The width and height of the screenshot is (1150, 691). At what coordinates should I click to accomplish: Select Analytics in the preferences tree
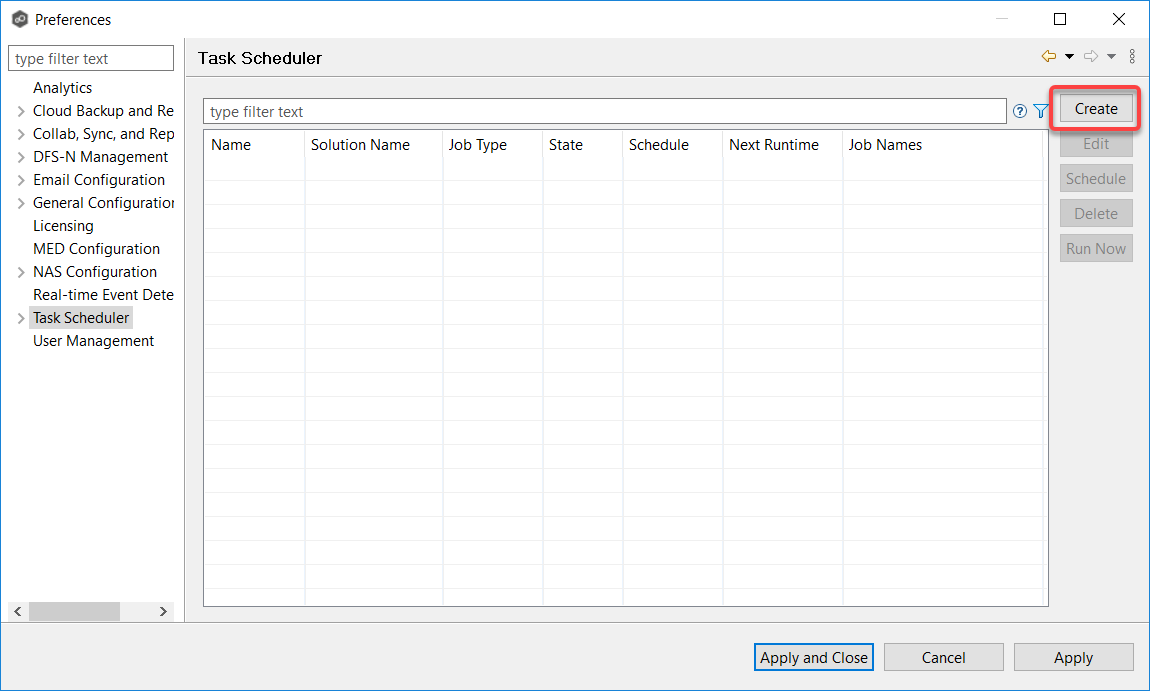pos(62,87)
